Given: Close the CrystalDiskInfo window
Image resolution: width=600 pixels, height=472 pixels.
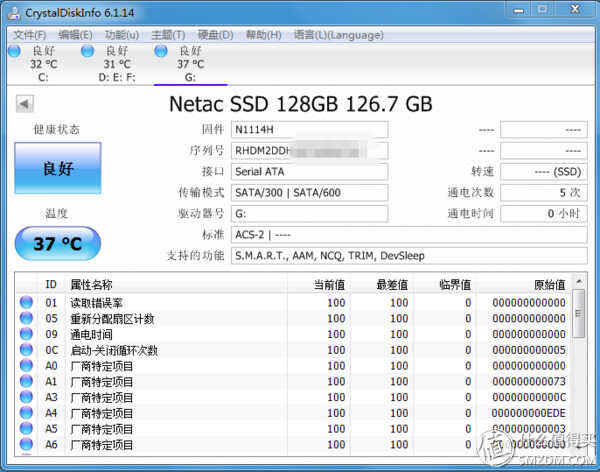Looking at the screenshot, I should 575,9.
